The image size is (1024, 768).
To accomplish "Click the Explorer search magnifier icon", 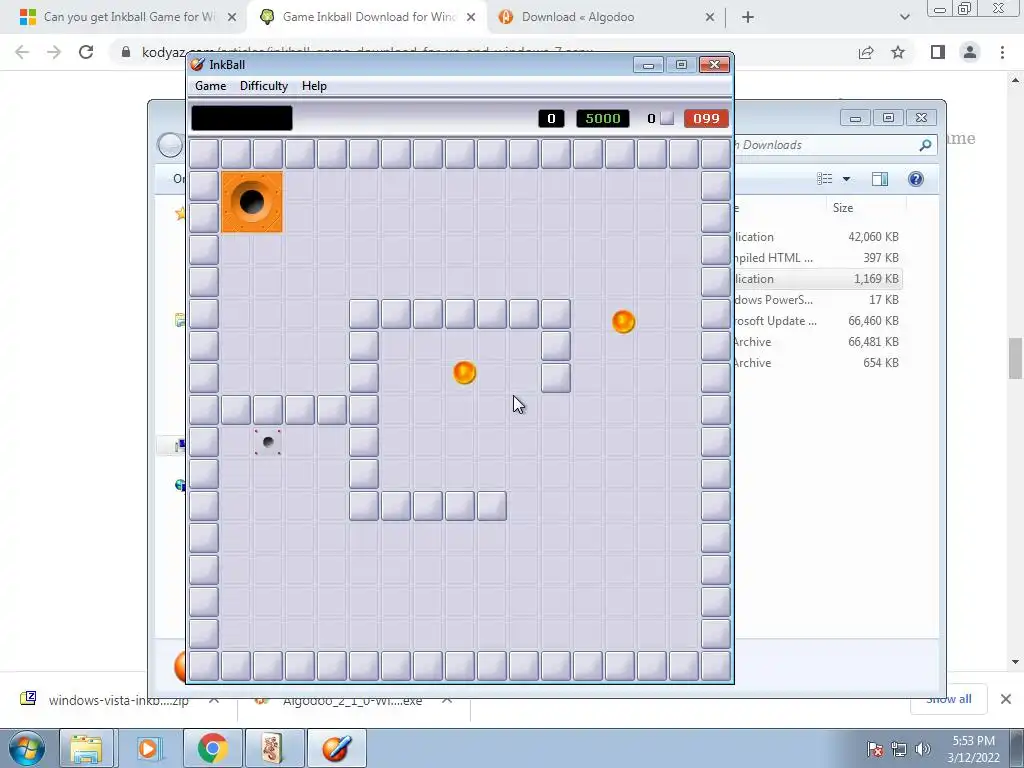I will coord(925,145).
